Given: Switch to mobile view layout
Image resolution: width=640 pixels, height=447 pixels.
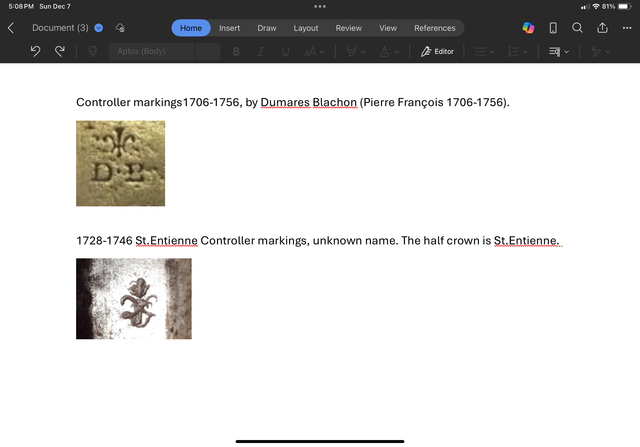Looking at the screenshot, I should pyautogui.click(x=553, y=28).
